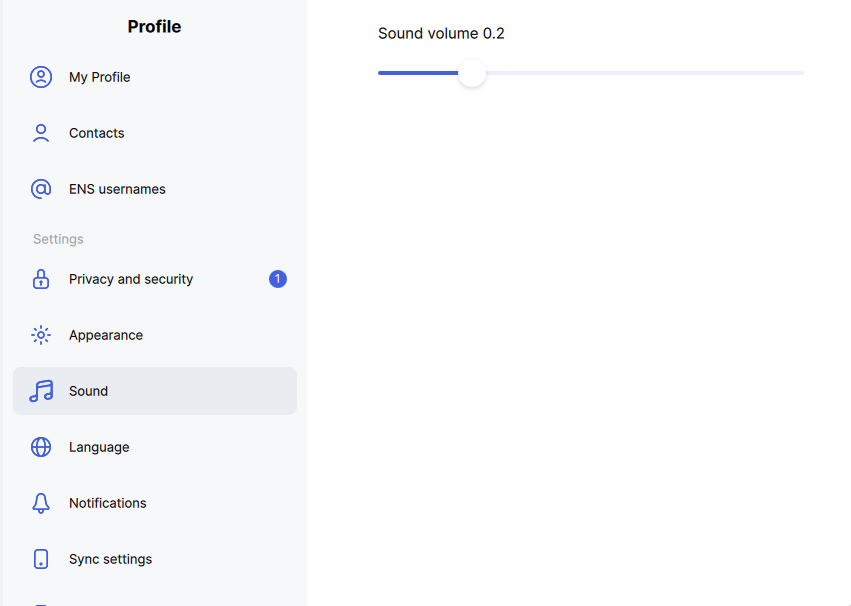The width and height of the screenshot is (851, 606).
Task: Open Sync settings entry
Action: click(x=155, y=559)
